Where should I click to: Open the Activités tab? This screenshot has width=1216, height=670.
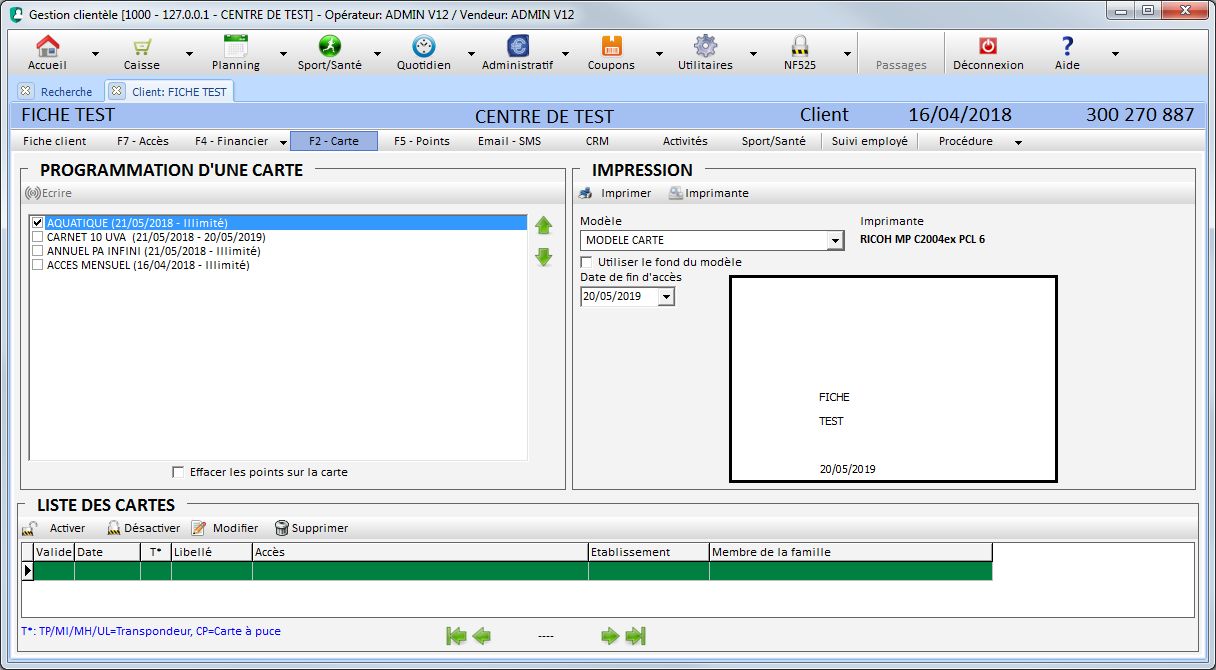[x=685, y=141]
